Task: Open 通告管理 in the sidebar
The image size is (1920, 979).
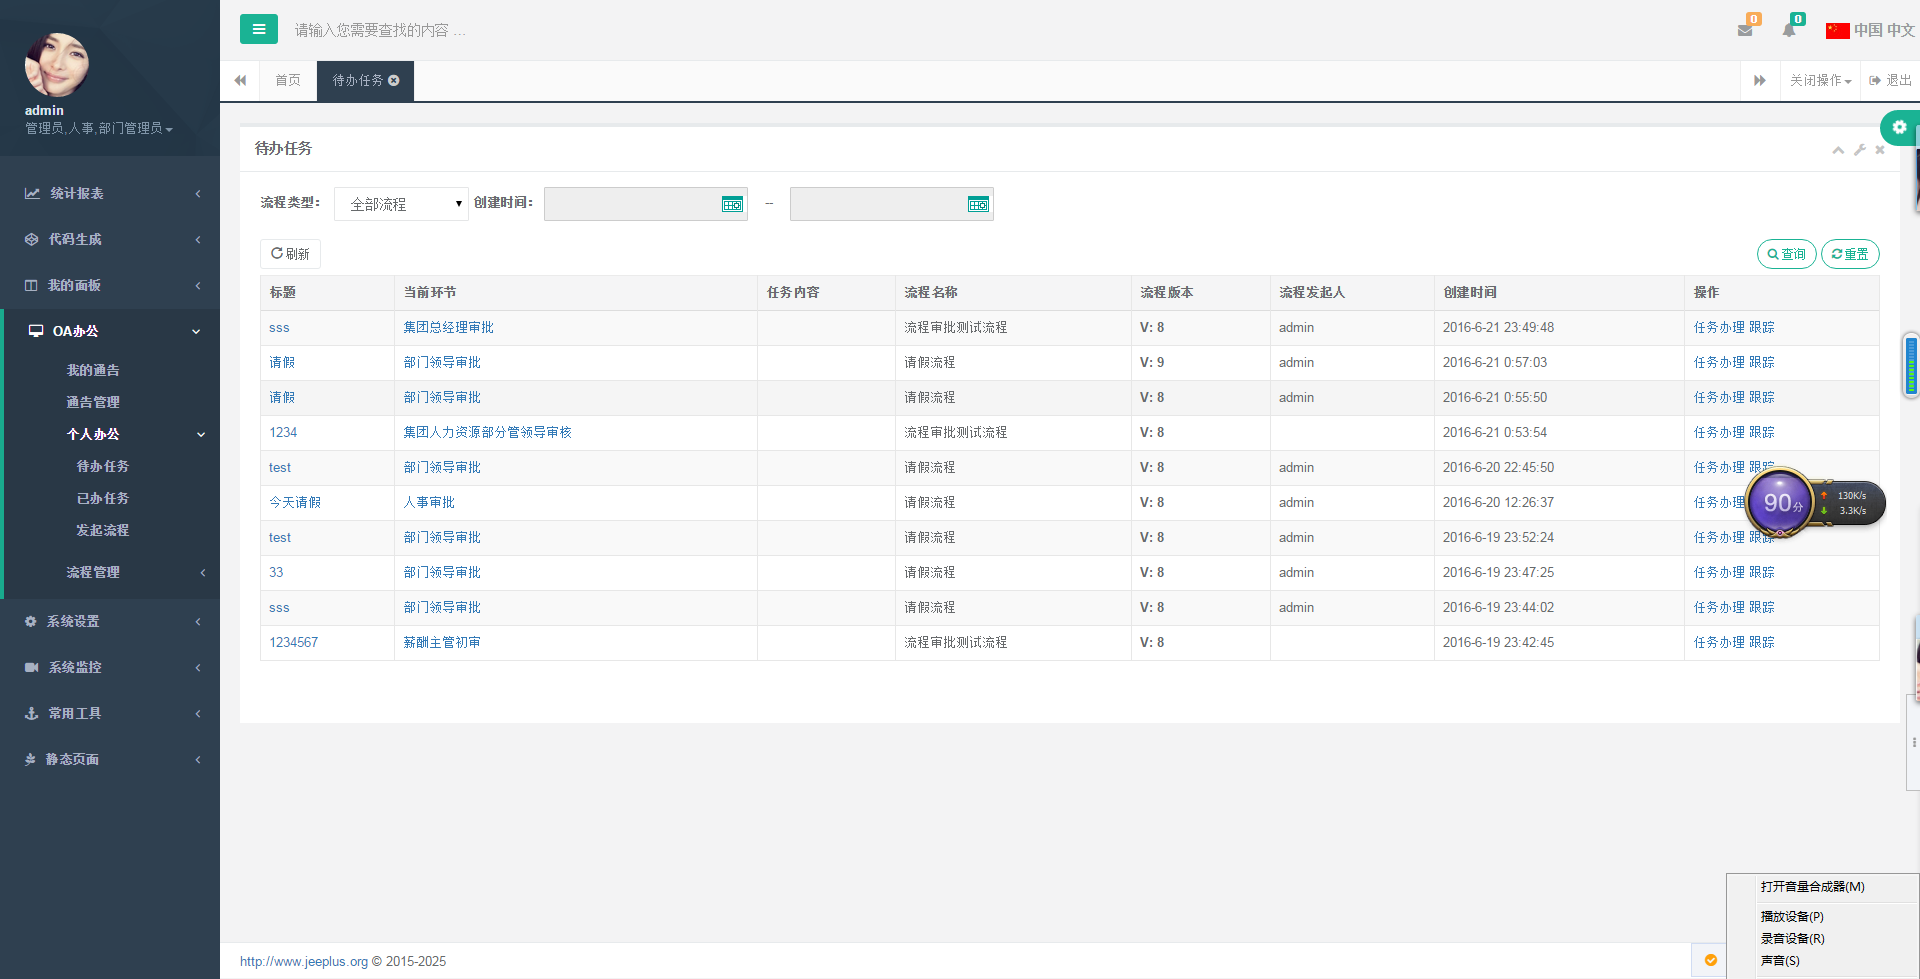Action: [93, 402]
